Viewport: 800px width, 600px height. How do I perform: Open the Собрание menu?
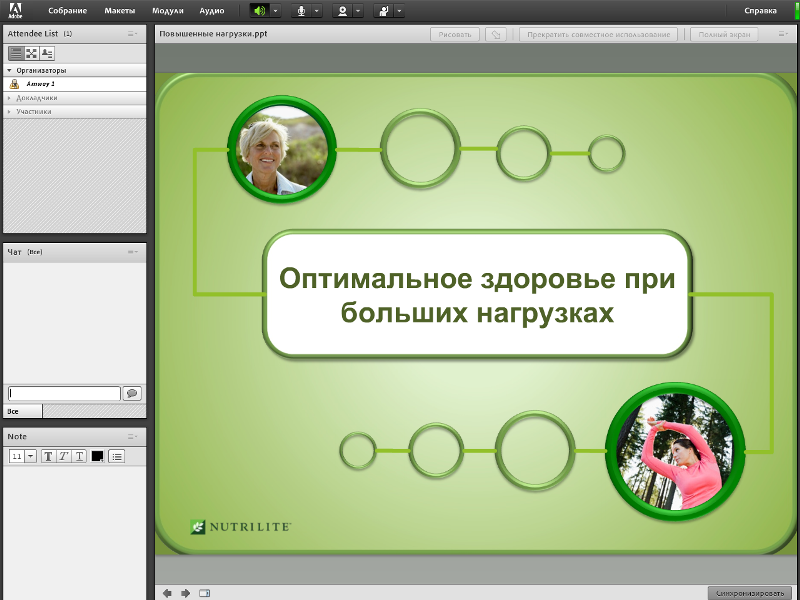[x=68, y=11]
